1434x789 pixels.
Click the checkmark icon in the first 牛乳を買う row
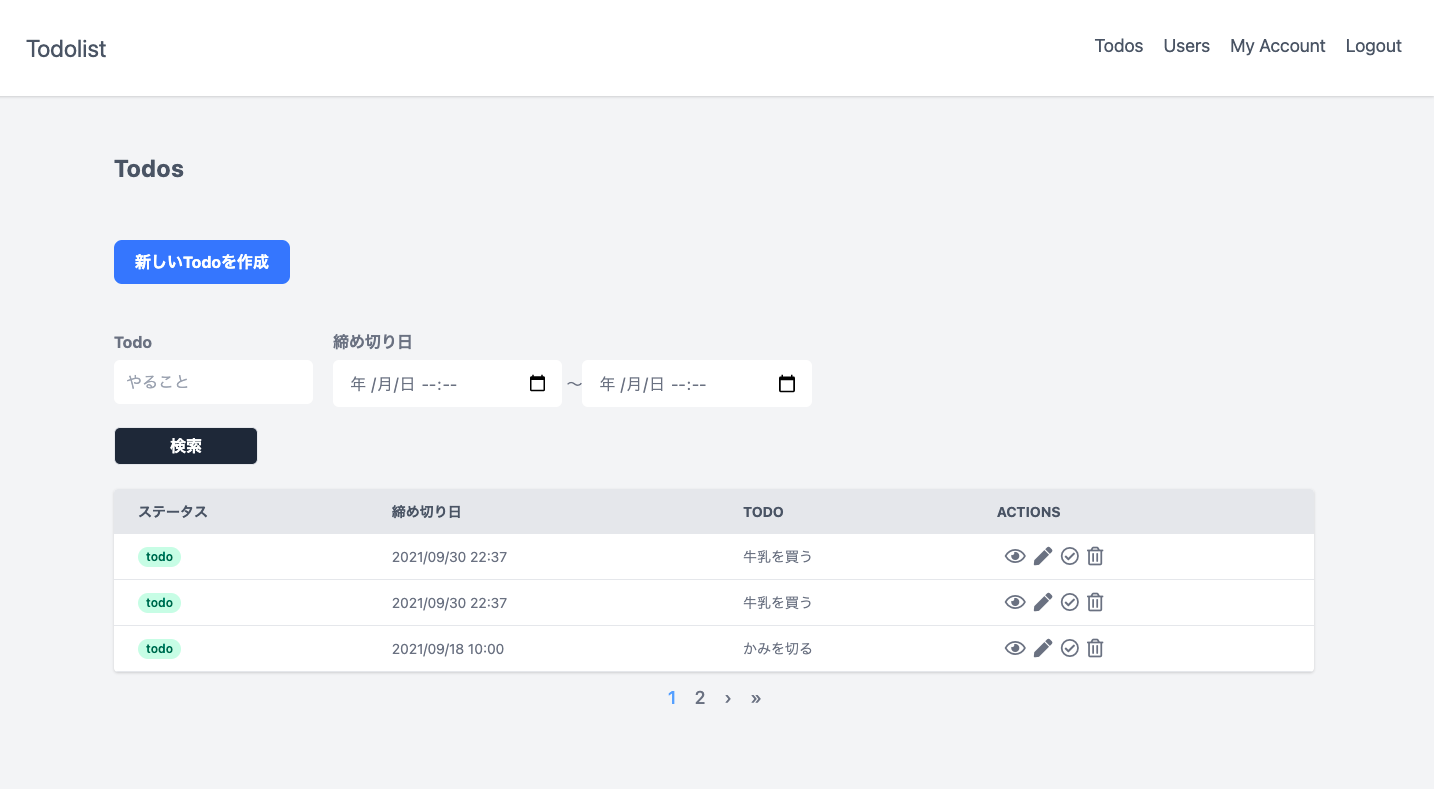1070,556
